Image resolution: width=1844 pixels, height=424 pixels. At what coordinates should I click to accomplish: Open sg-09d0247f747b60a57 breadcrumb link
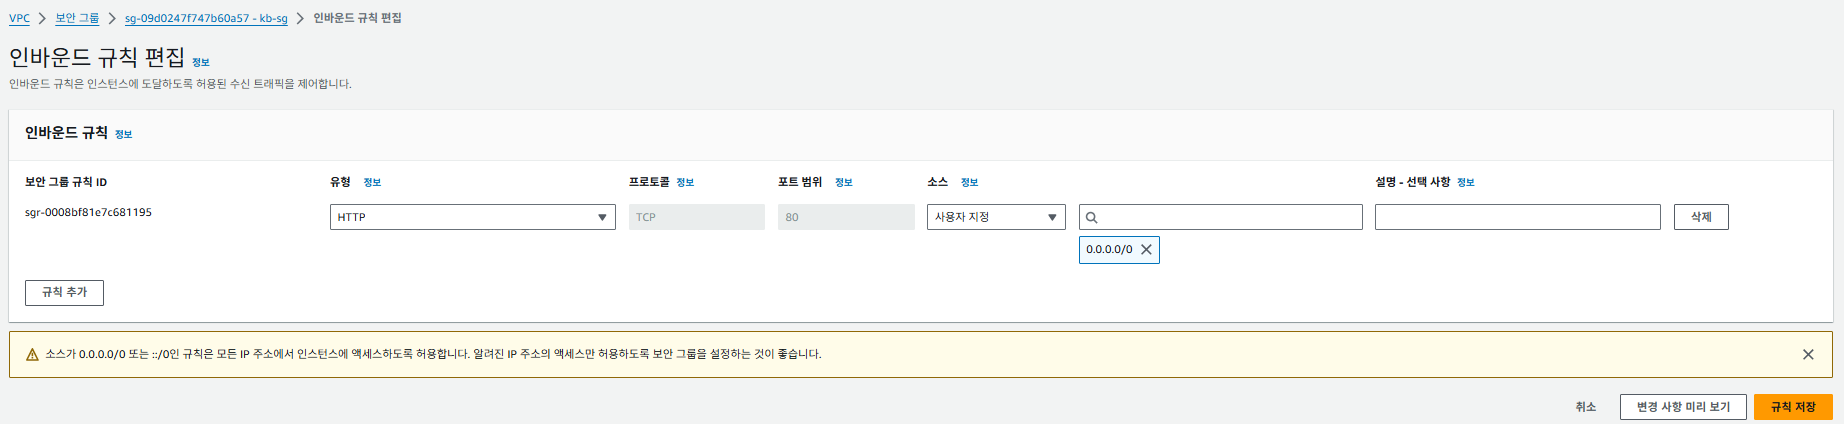(x=206, y=18)
